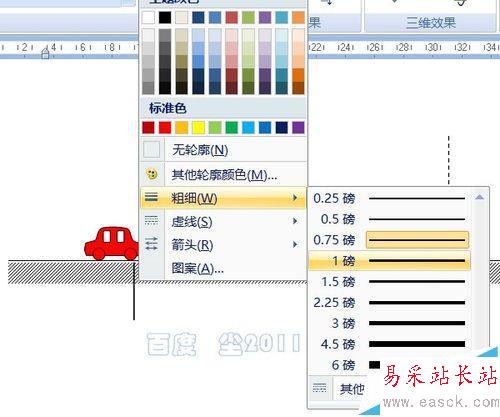Expand the 虚线 submenu arrow
Image resolution: width=500 pixels, height=417 pixels.
click(295, 221)
